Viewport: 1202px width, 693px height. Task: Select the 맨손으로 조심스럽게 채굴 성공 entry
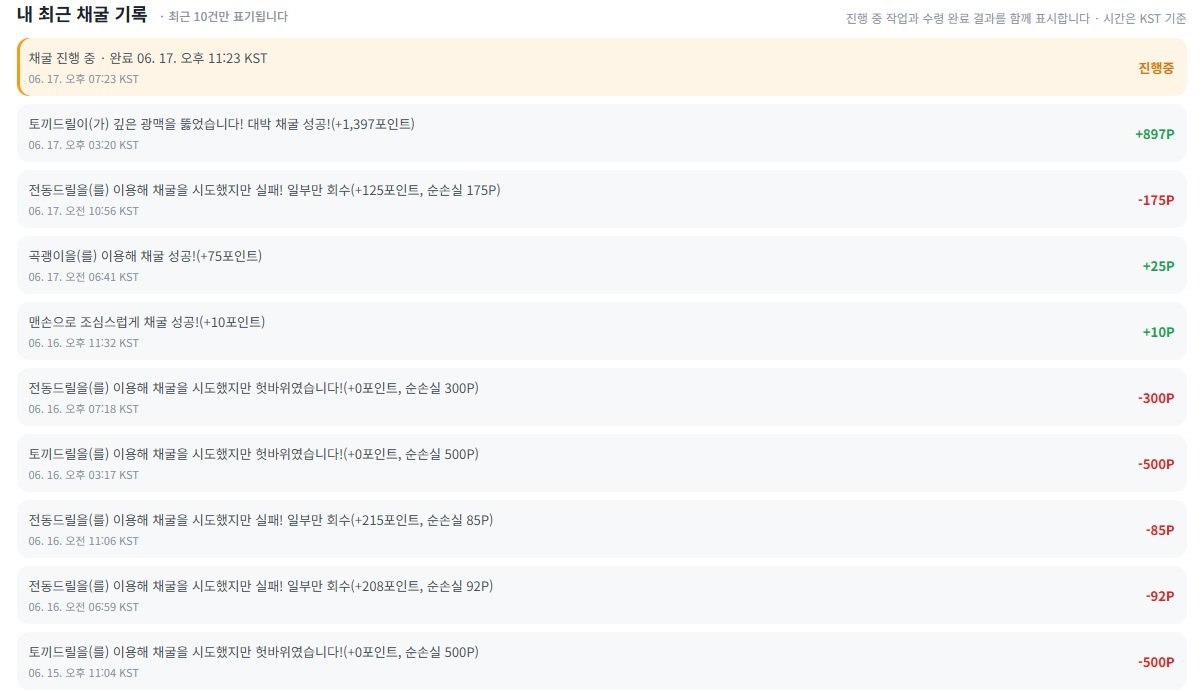pos(601,331)
